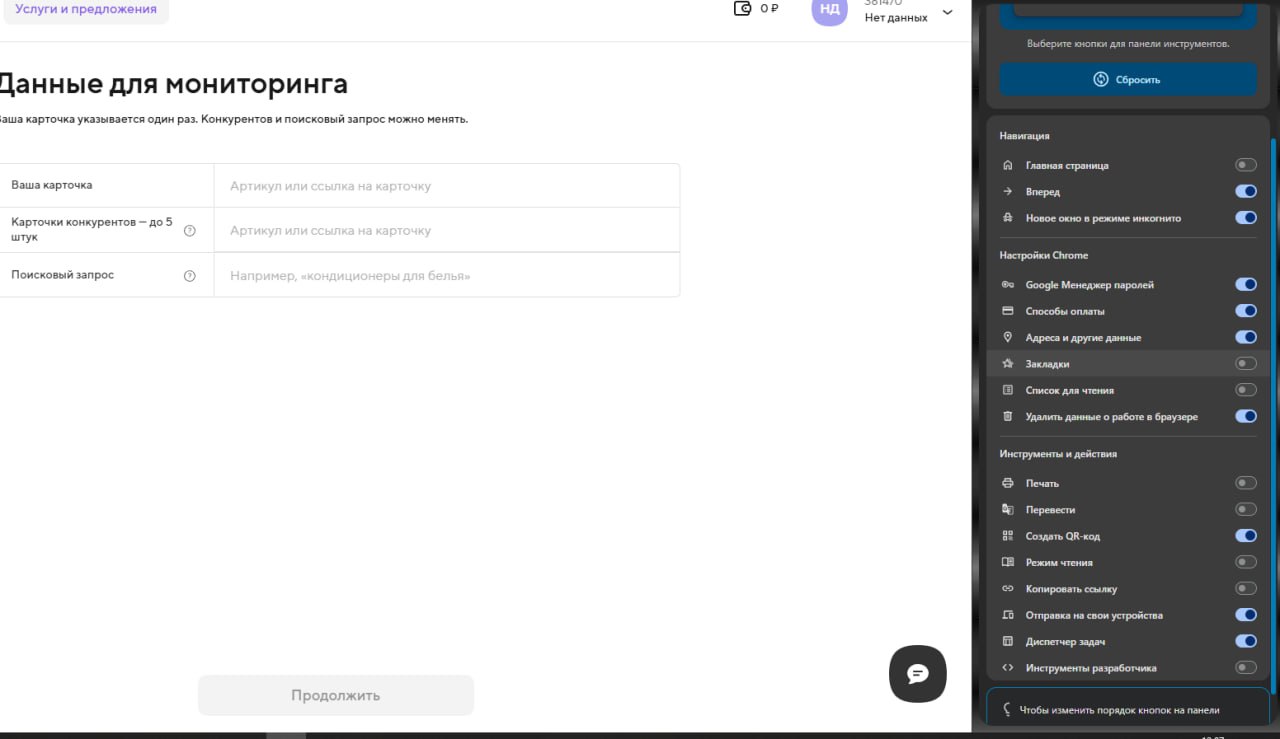Image resolution: width=1280 pixels, height=739 pixels.
Task: Enable the Печать toggle
Action: coord(1246,483)
